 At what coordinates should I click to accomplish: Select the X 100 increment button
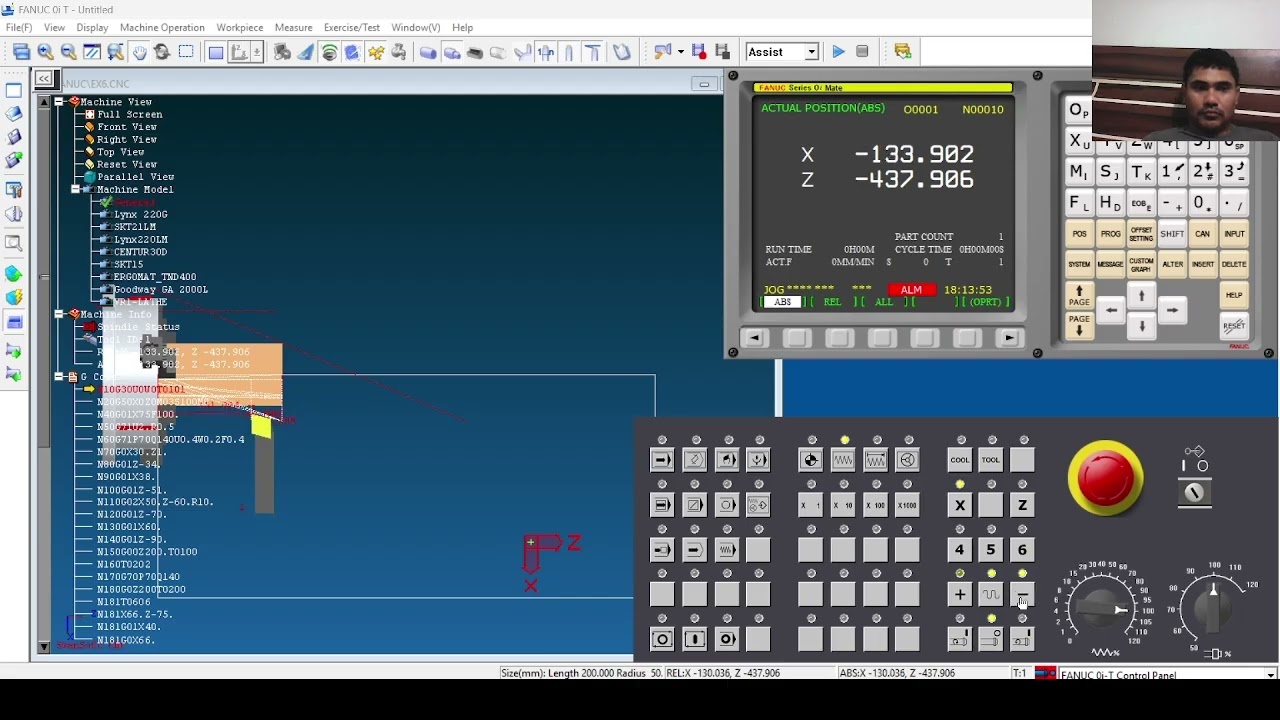pos(875,505)
